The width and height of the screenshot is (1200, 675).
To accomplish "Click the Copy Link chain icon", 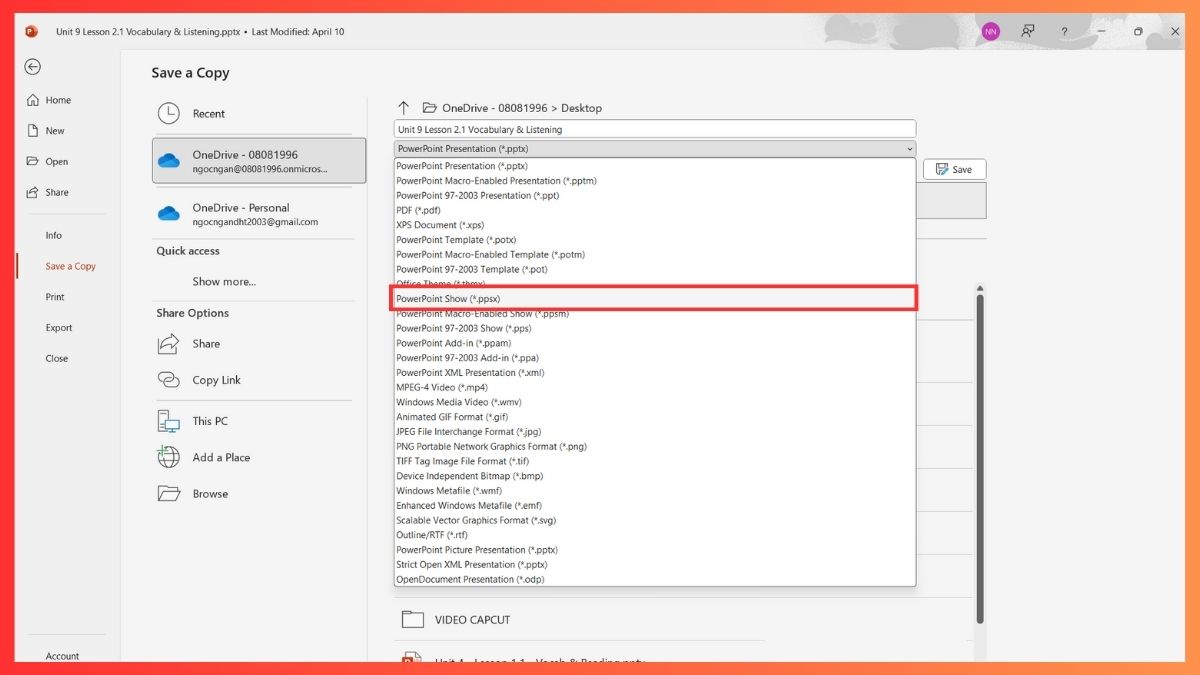I will click(x=168, y=380).
